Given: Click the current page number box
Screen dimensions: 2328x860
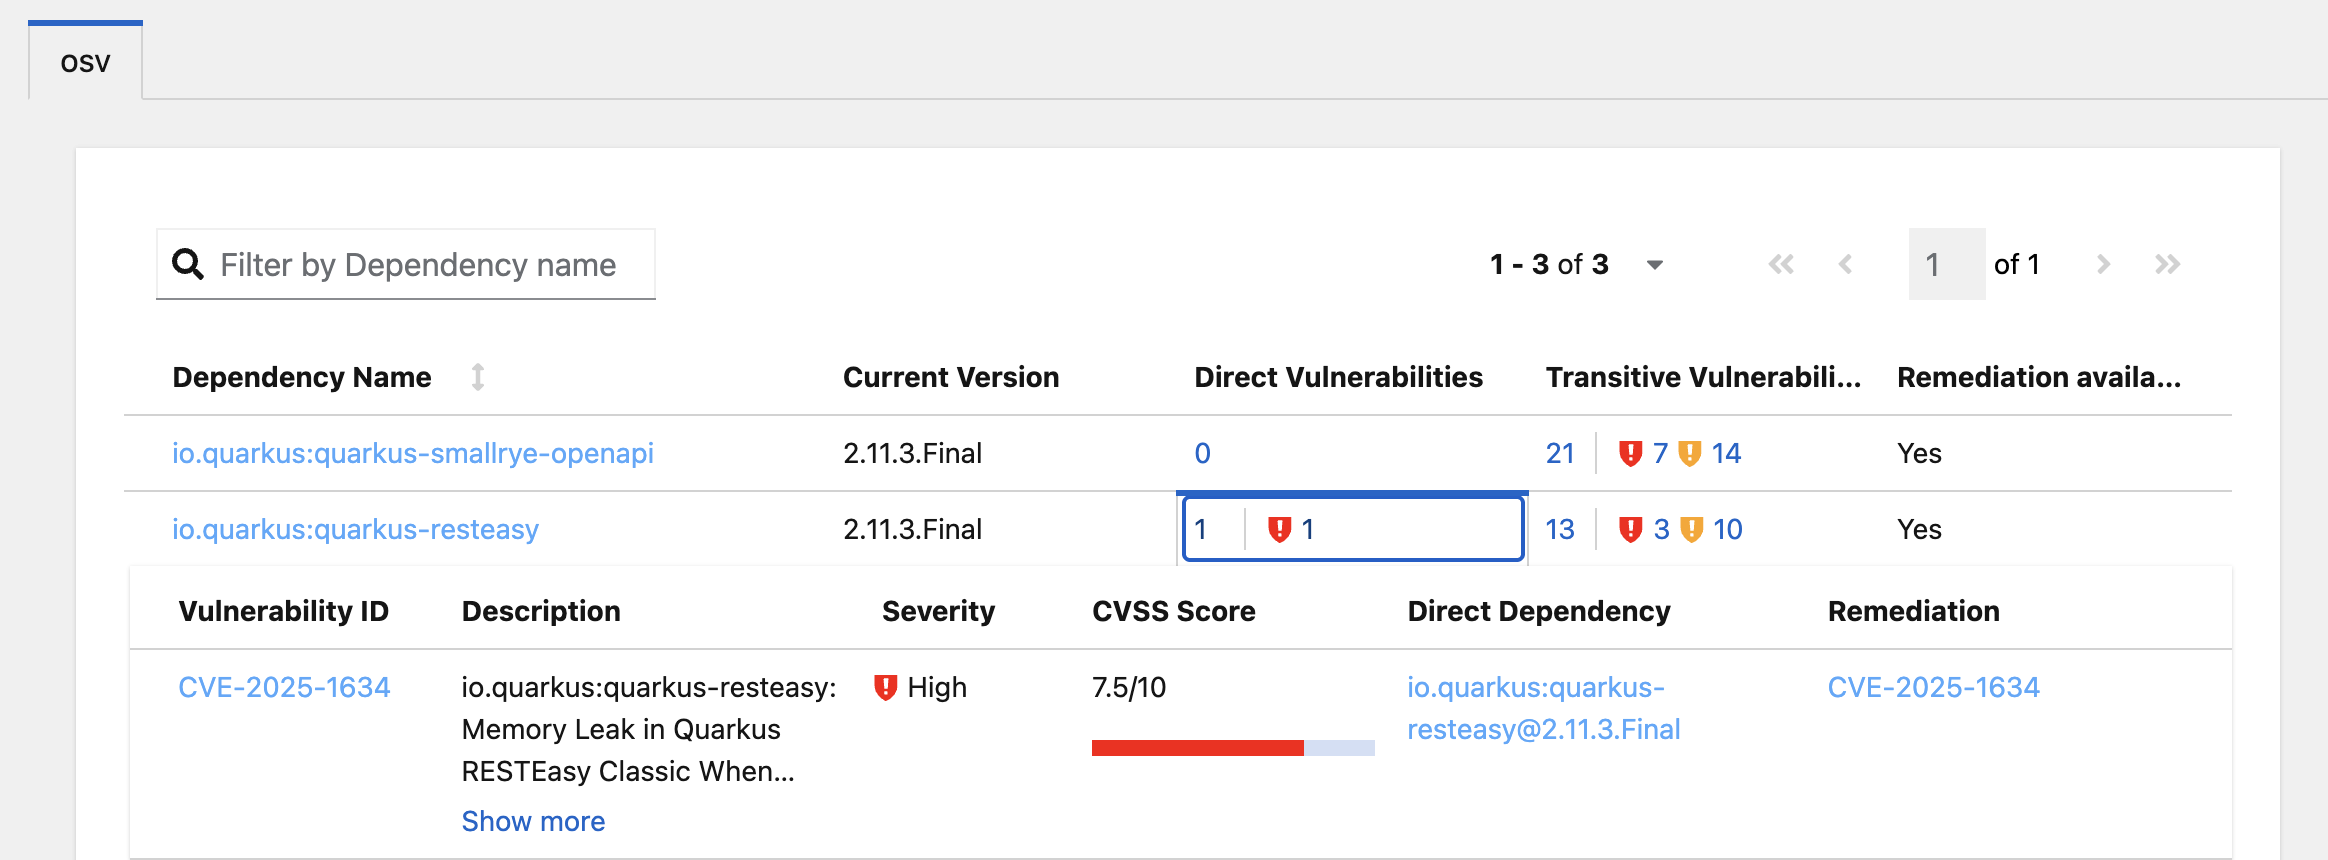Looking at the screenshot, I should point(1946,264).
